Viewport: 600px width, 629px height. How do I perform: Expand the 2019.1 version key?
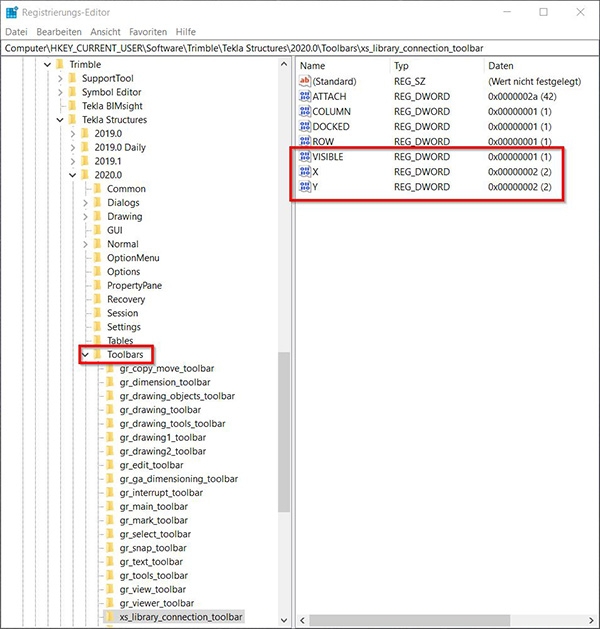(x=72, y=161)
